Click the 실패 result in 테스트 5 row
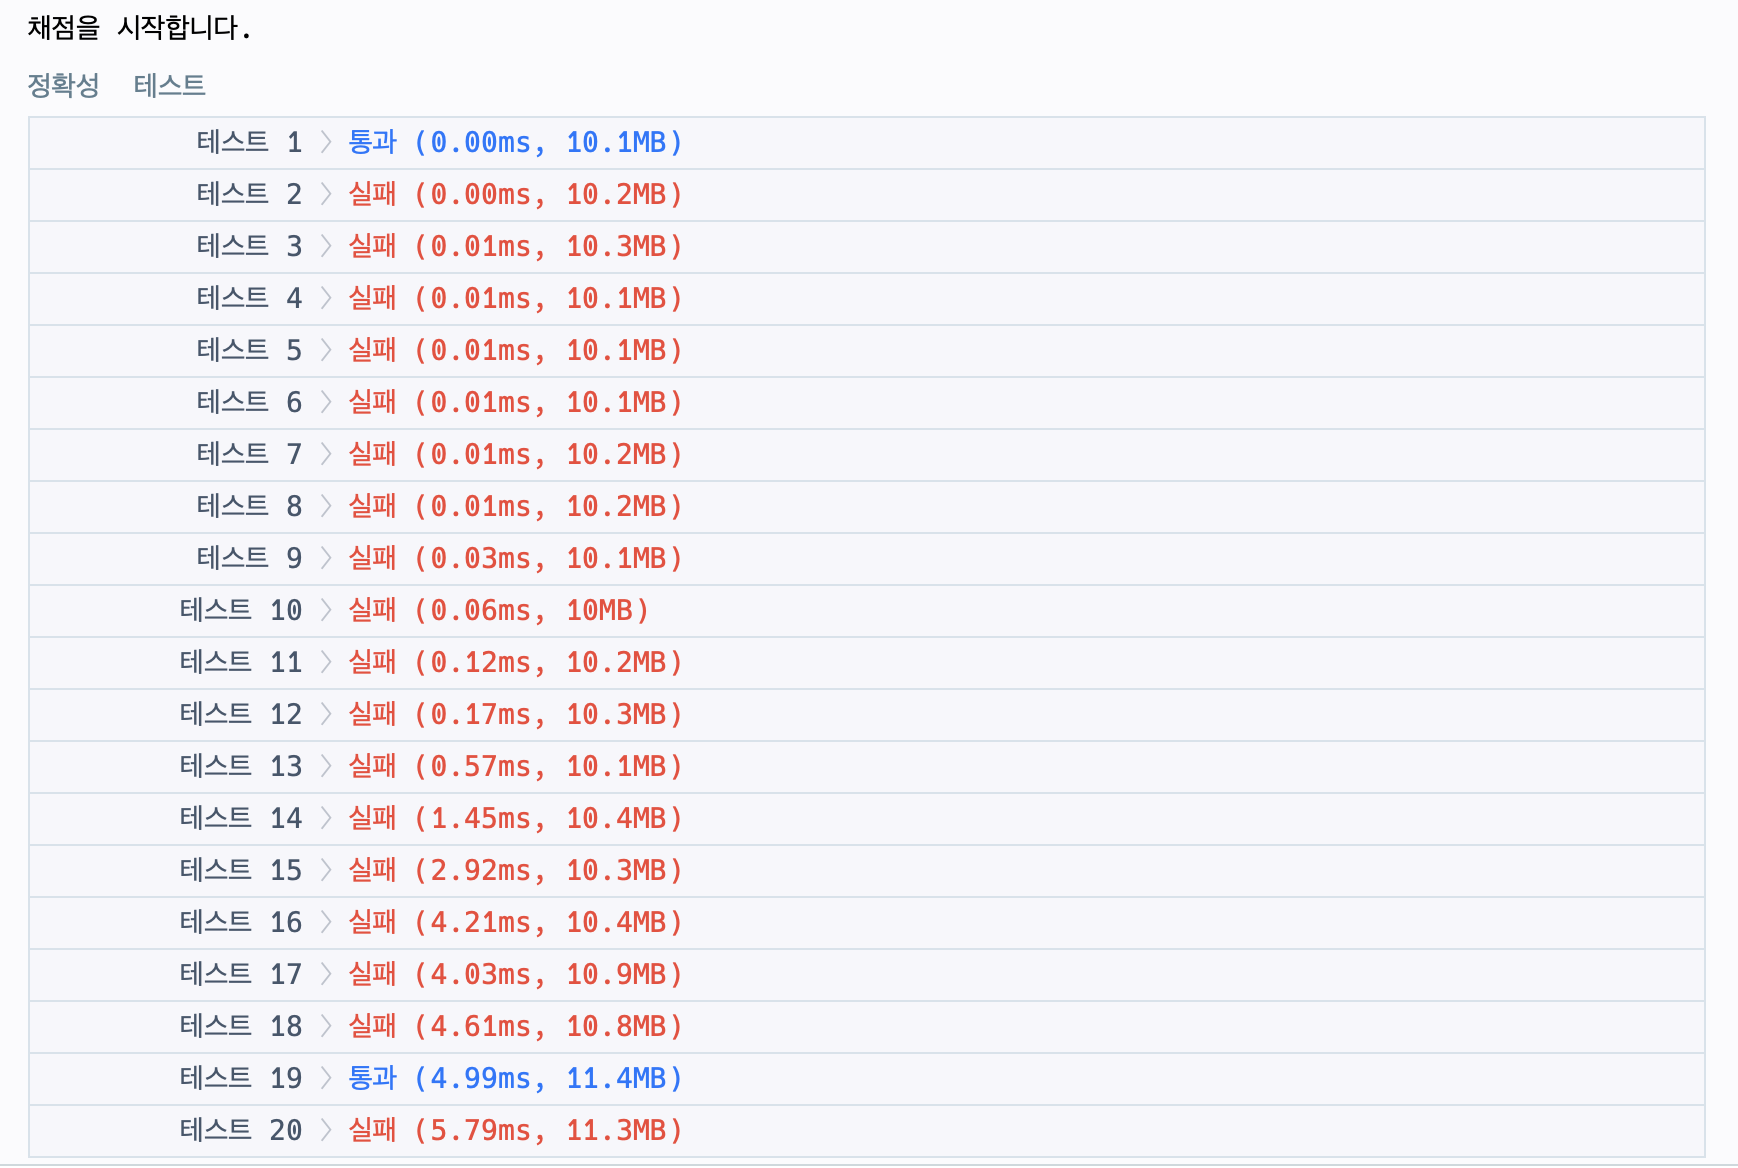 point(515,350)
